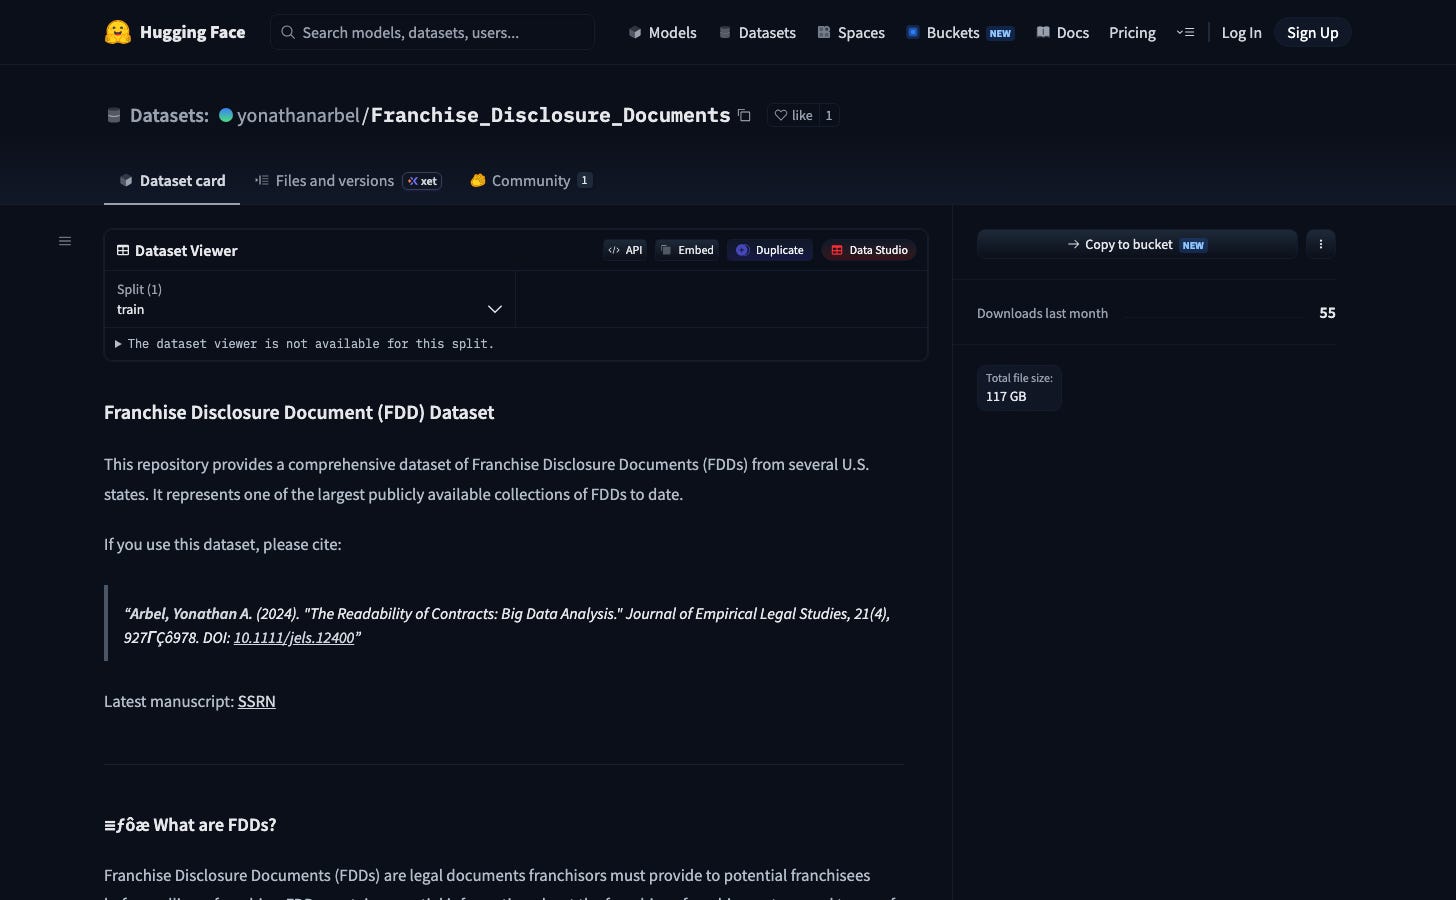Click the like count 1
Image resolution: width=1456 pixels, height=900 pixels.
(828, 115)
